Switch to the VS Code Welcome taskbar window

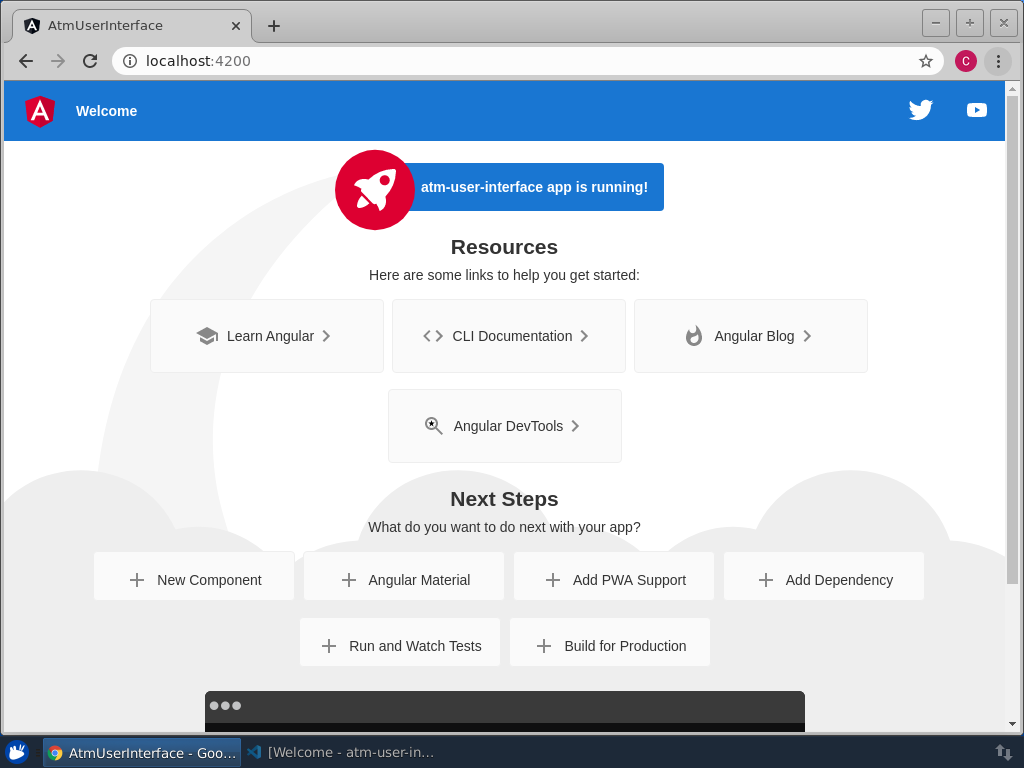(341, 752)
